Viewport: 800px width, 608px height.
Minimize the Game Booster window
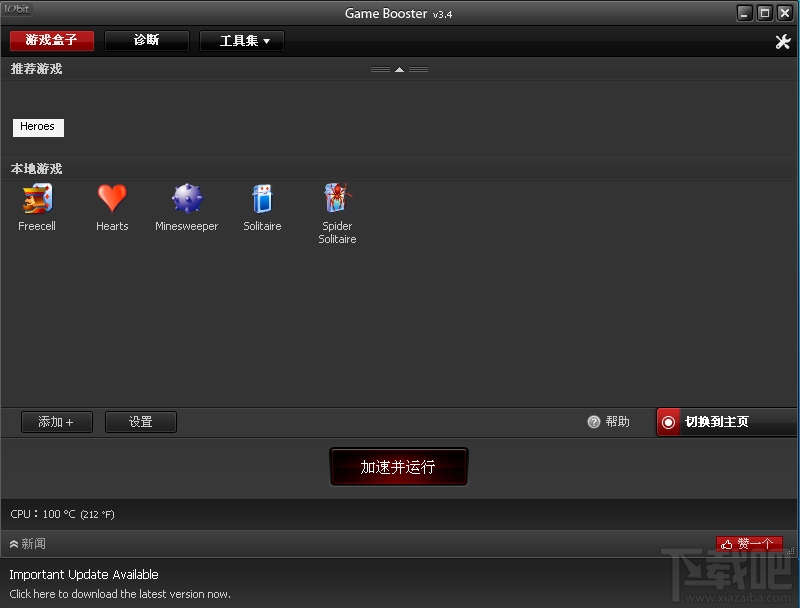coord(744,13)
